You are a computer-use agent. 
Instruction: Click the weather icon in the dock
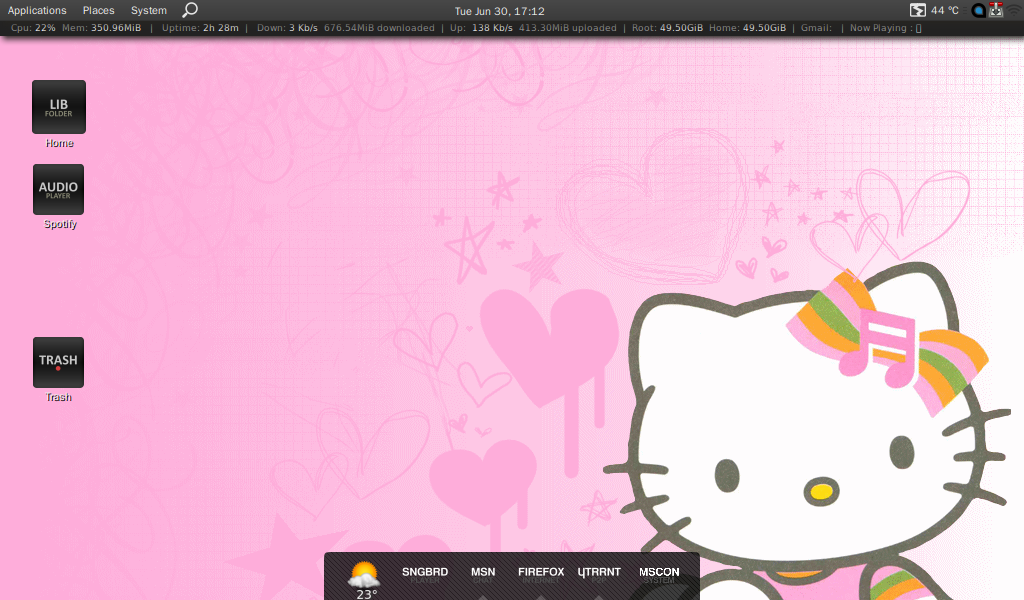(364, 575)
